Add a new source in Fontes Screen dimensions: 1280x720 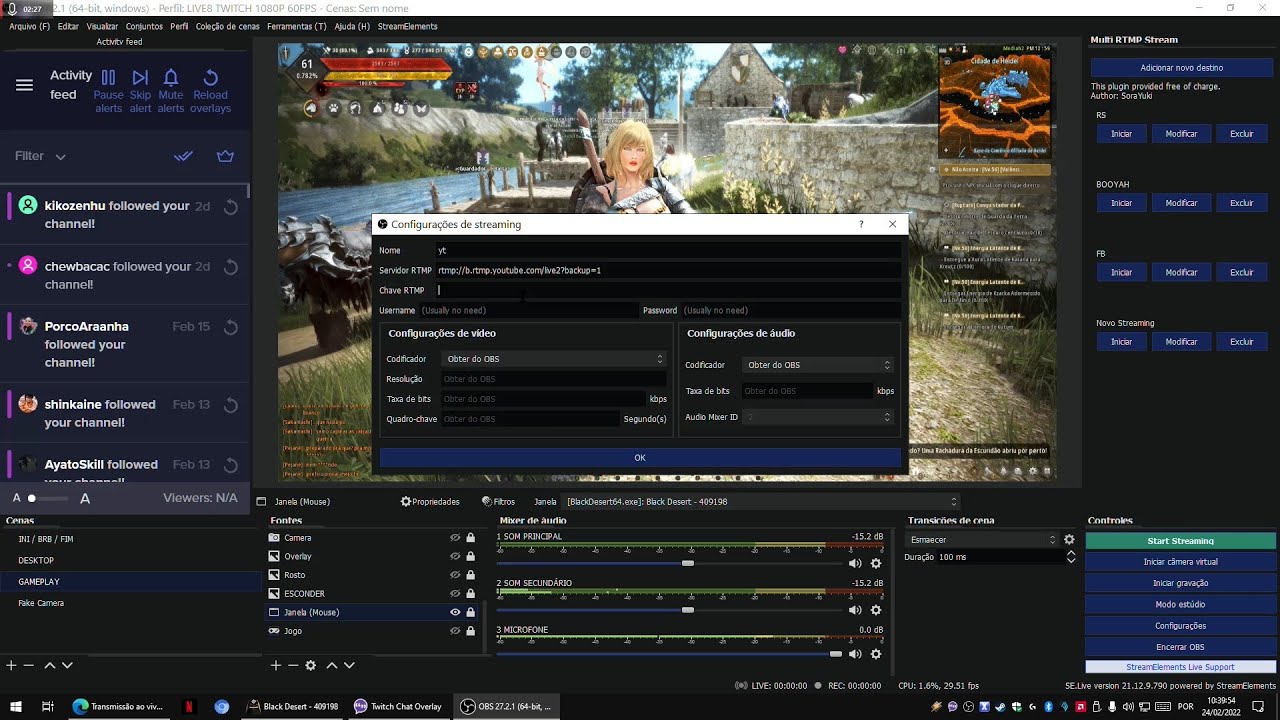(x=275, y=665)
